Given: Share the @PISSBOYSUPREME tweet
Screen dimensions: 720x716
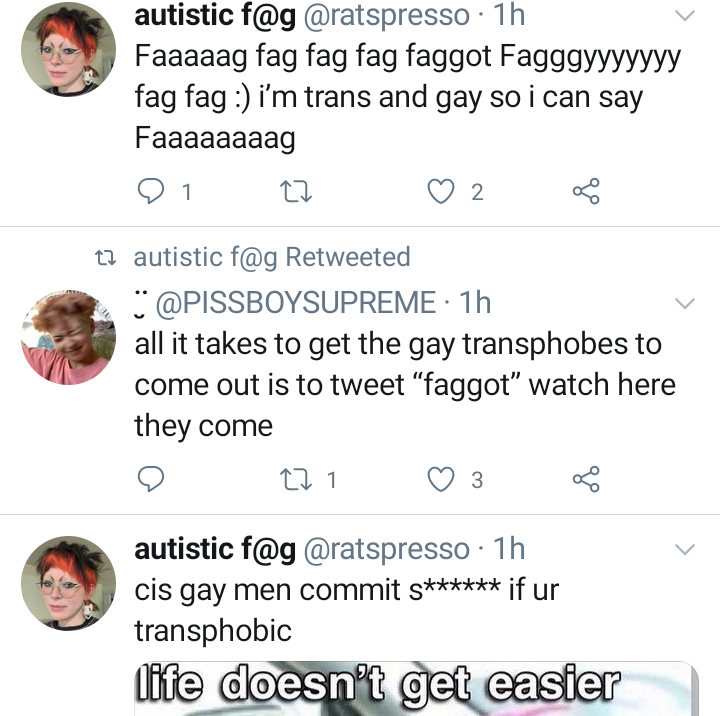Looking at the screenshot, I should (586, 479).
